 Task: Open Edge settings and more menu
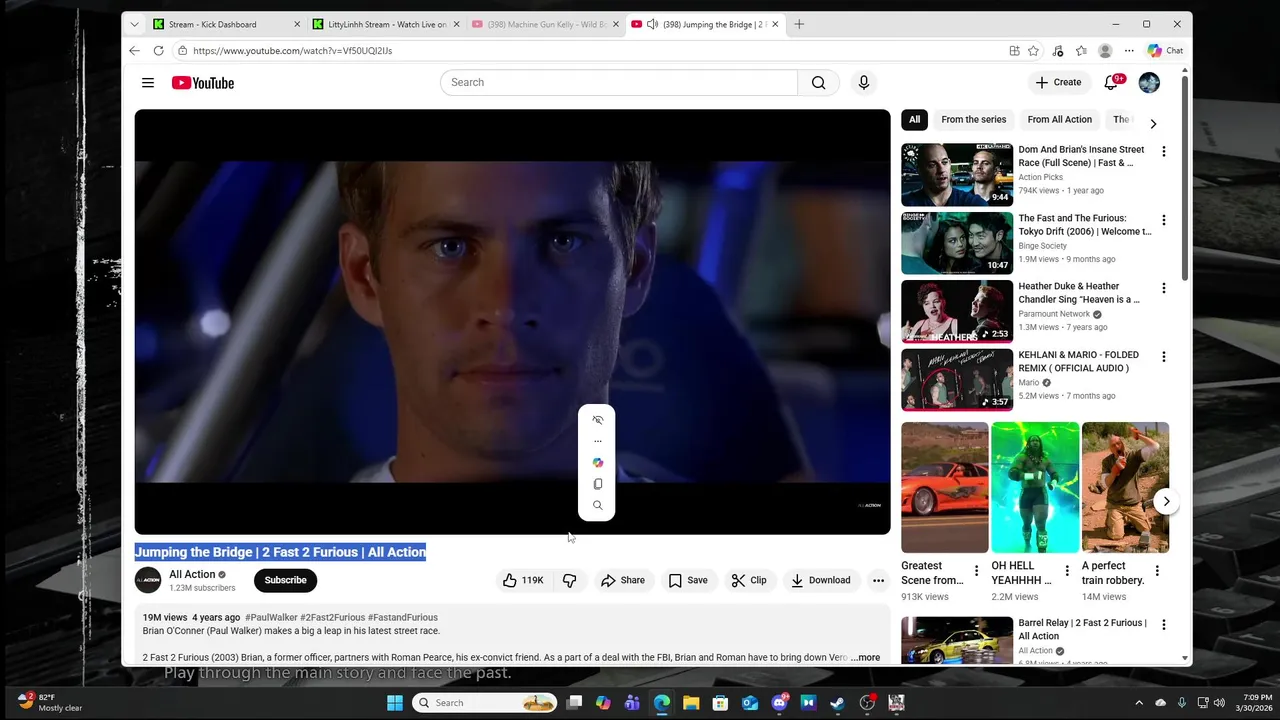click(1129, 50)
